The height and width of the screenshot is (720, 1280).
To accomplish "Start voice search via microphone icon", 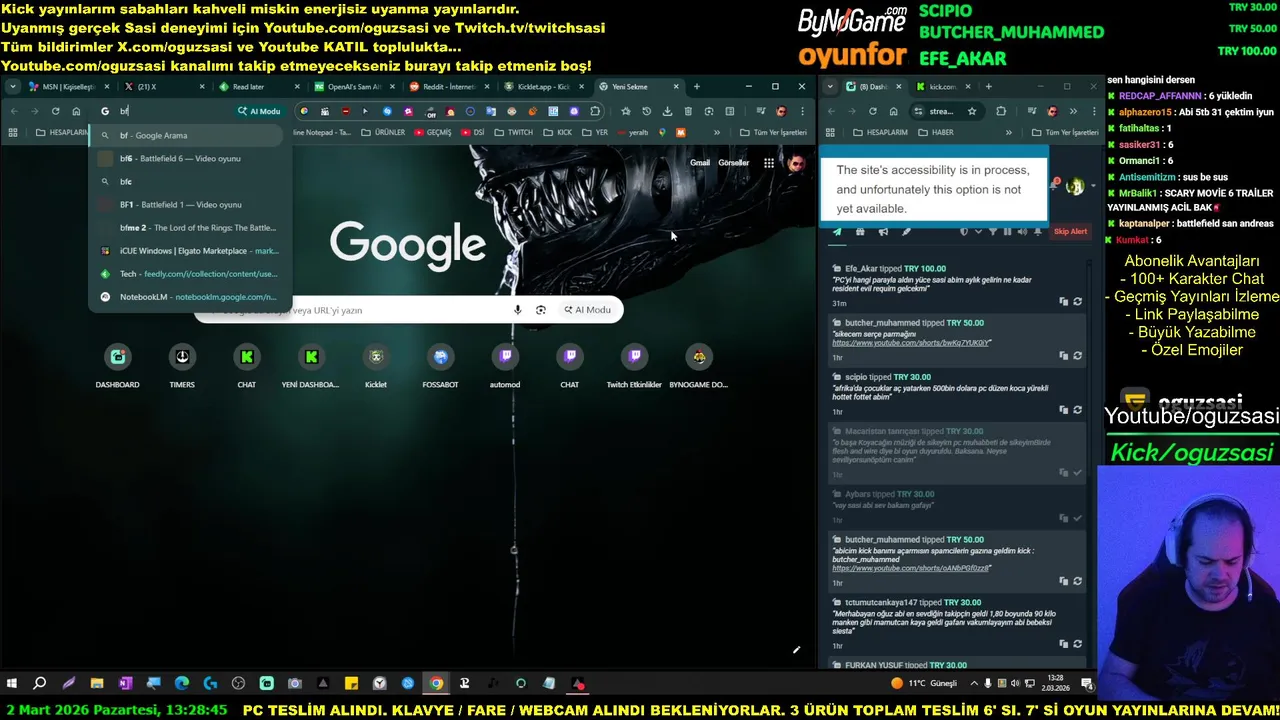I will tap(517, 310).
